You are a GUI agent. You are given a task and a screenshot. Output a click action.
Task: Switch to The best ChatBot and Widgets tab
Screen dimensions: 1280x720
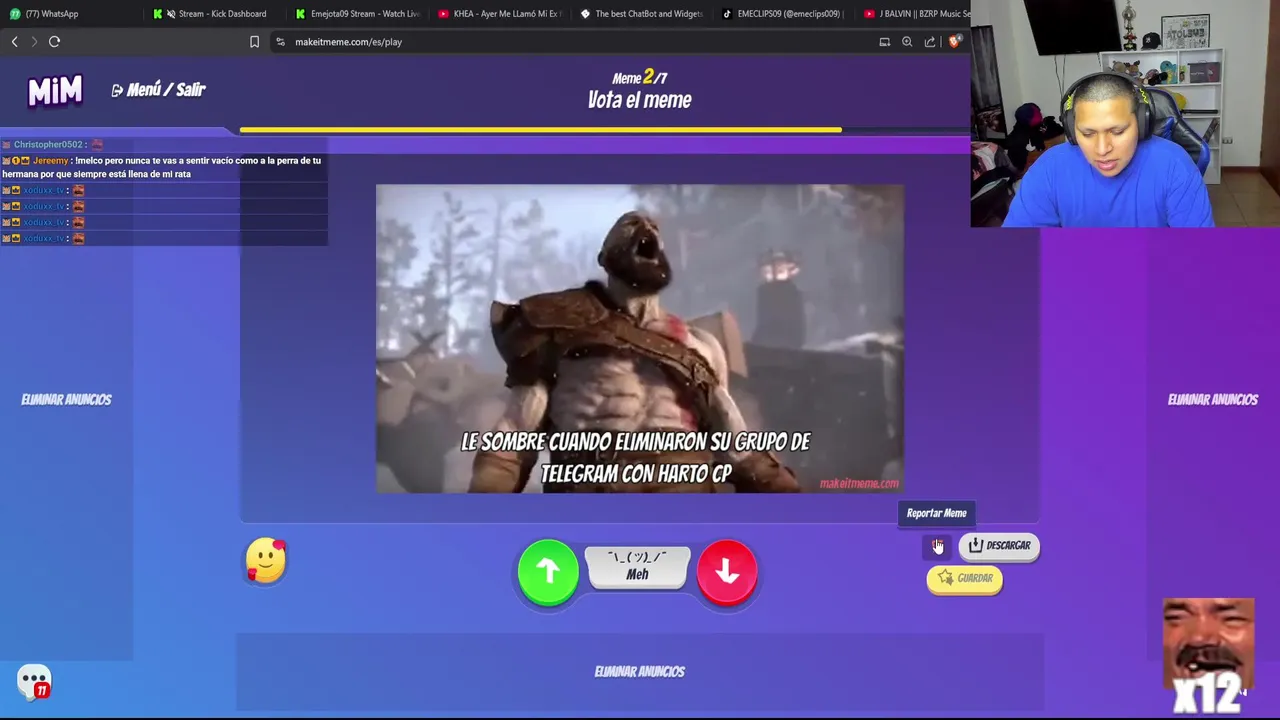point(642,14)
